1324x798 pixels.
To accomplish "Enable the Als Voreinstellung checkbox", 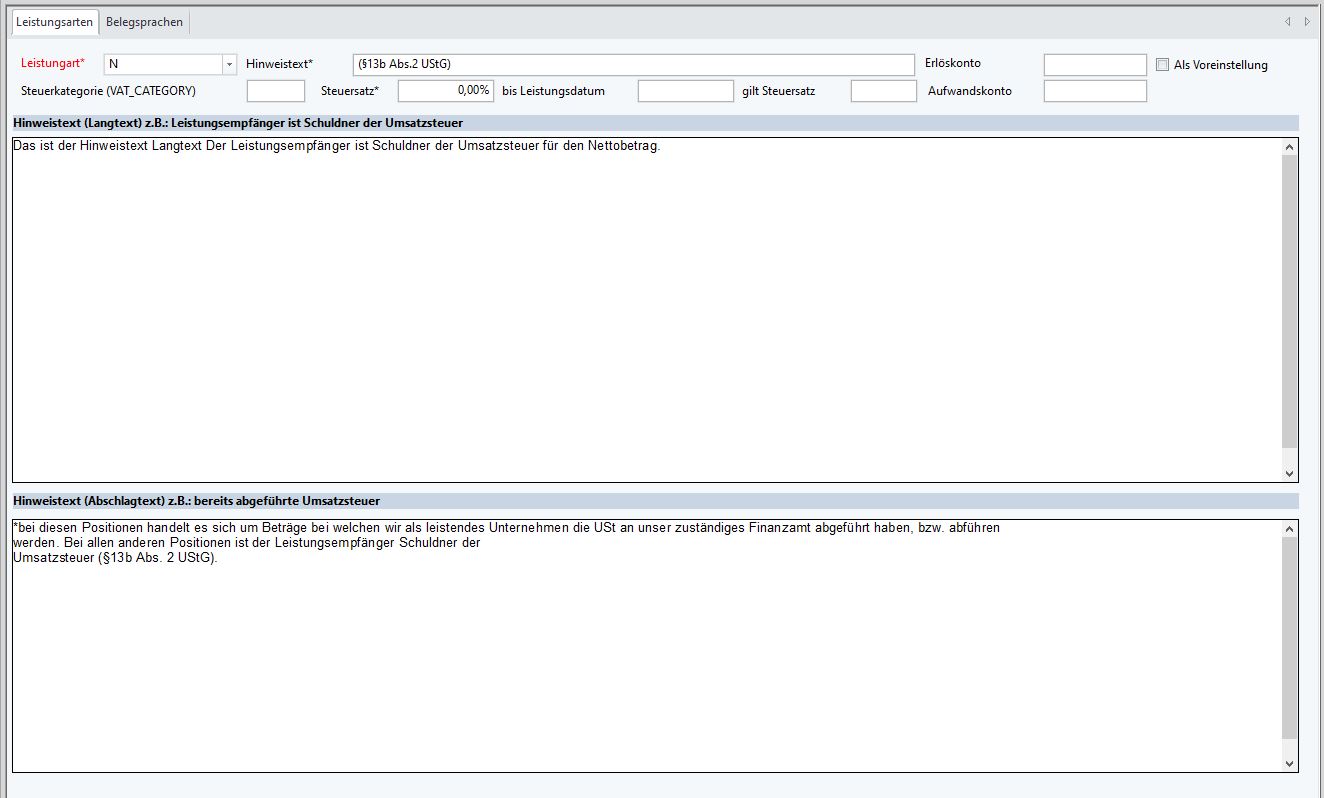I will [1162, 65].
